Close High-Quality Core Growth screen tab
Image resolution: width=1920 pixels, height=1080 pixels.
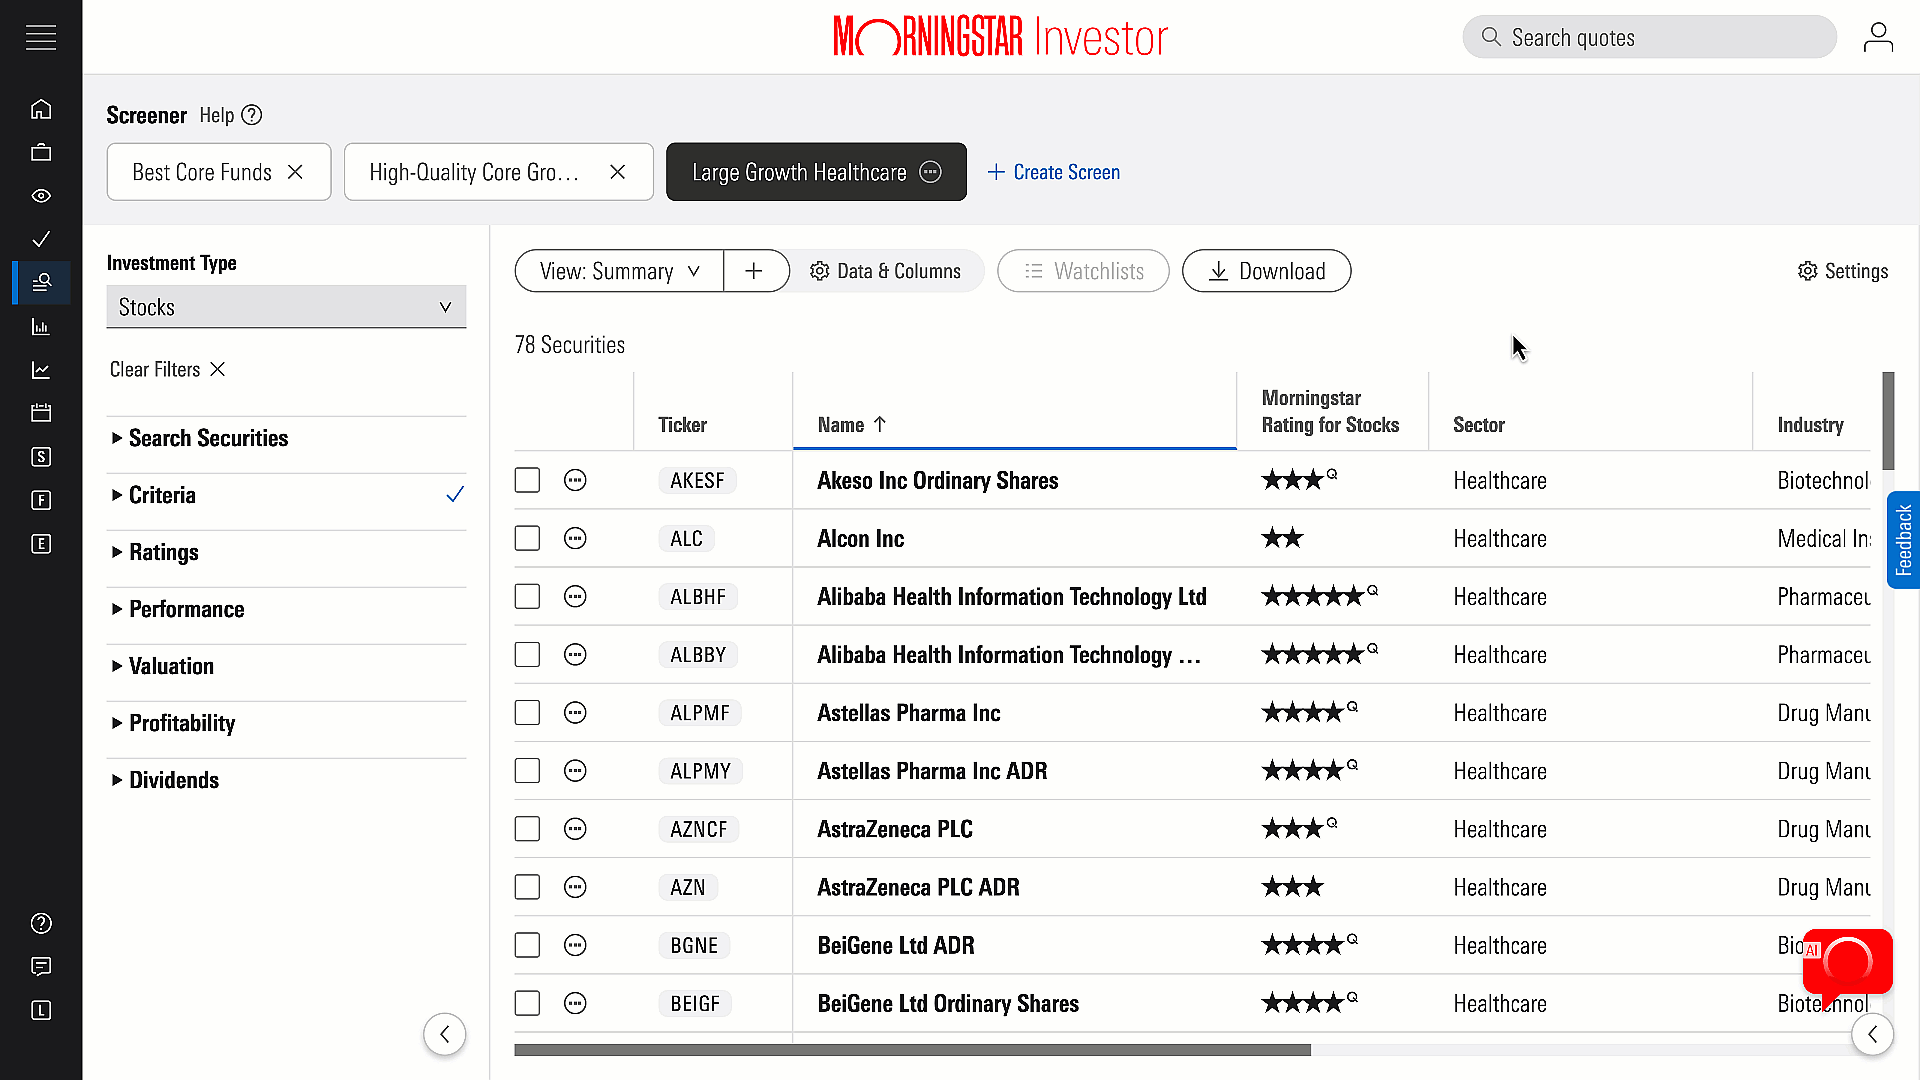[618, 172]
